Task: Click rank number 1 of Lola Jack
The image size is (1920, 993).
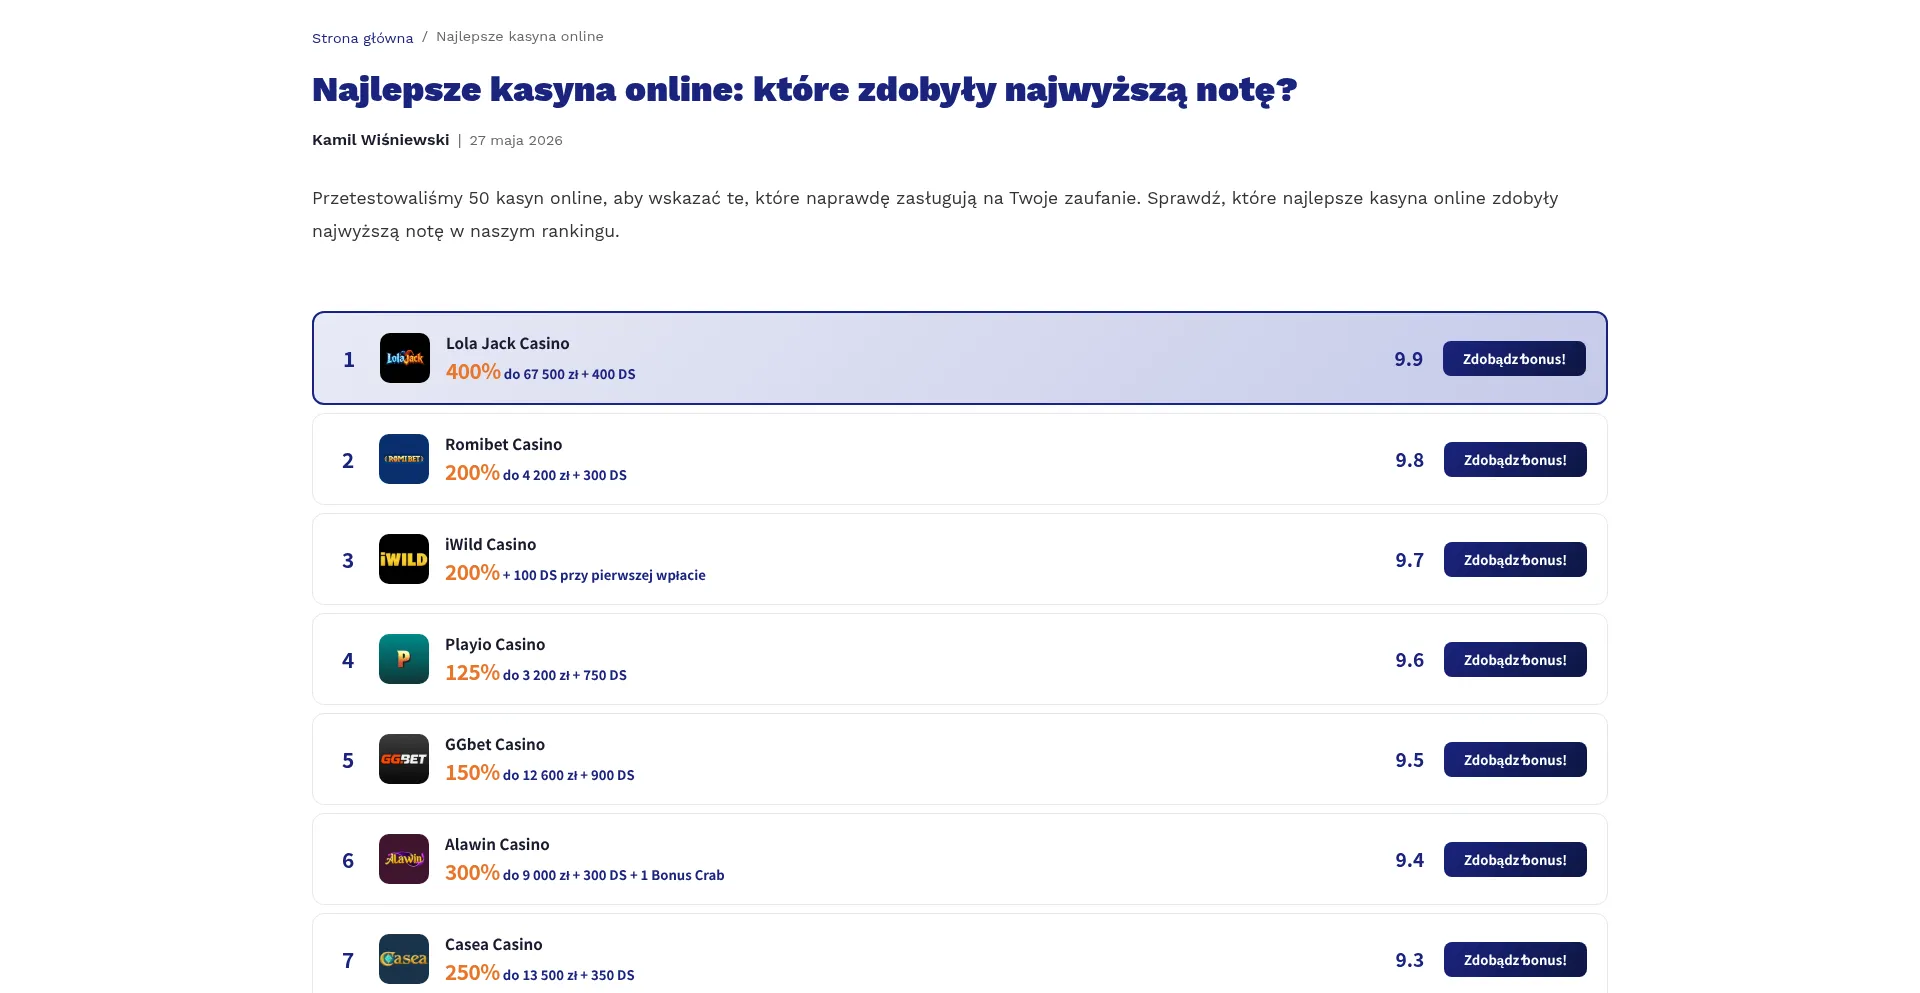Action: pyautogui.click(x=349, y=359)
